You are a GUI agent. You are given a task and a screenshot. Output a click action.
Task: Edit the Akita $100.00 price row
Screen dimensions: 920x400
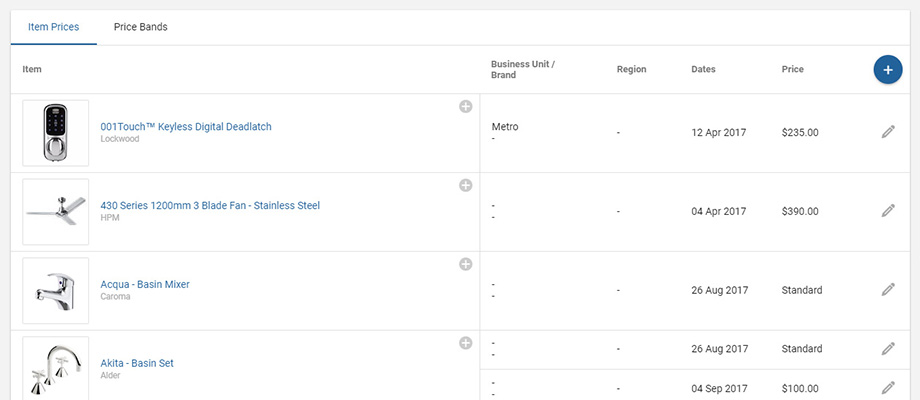887,388
